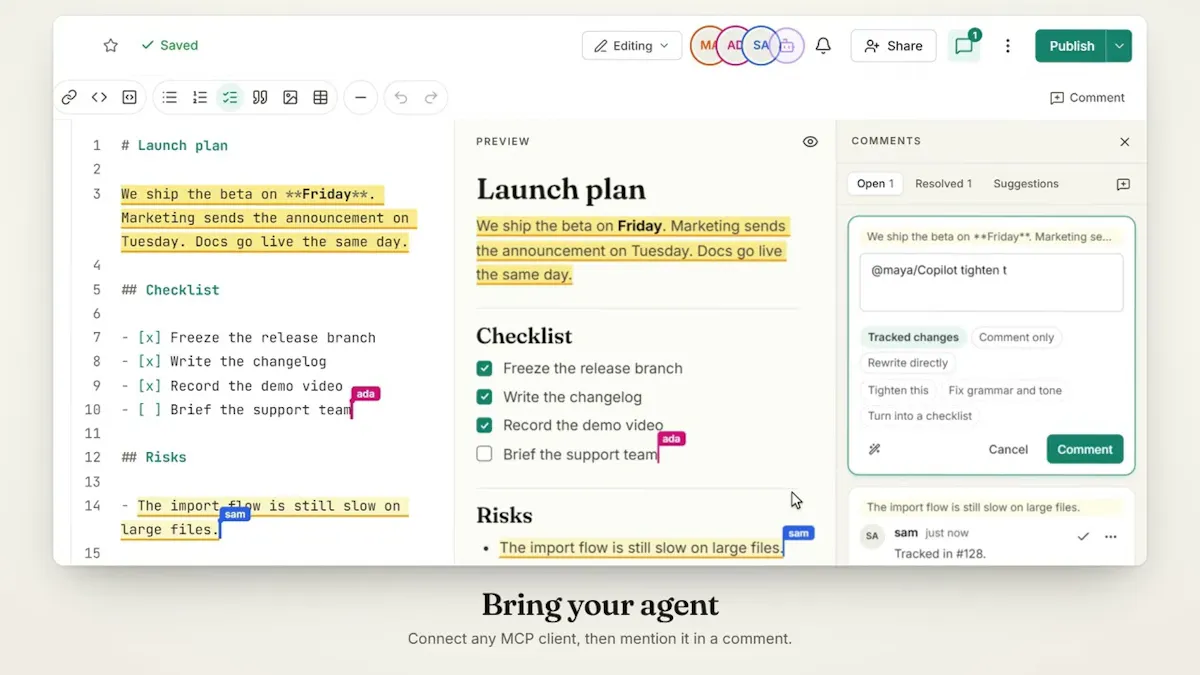The image size is (1200, 675).
Task: Switch to the Suggestions tab
Action: [1026, 184]
